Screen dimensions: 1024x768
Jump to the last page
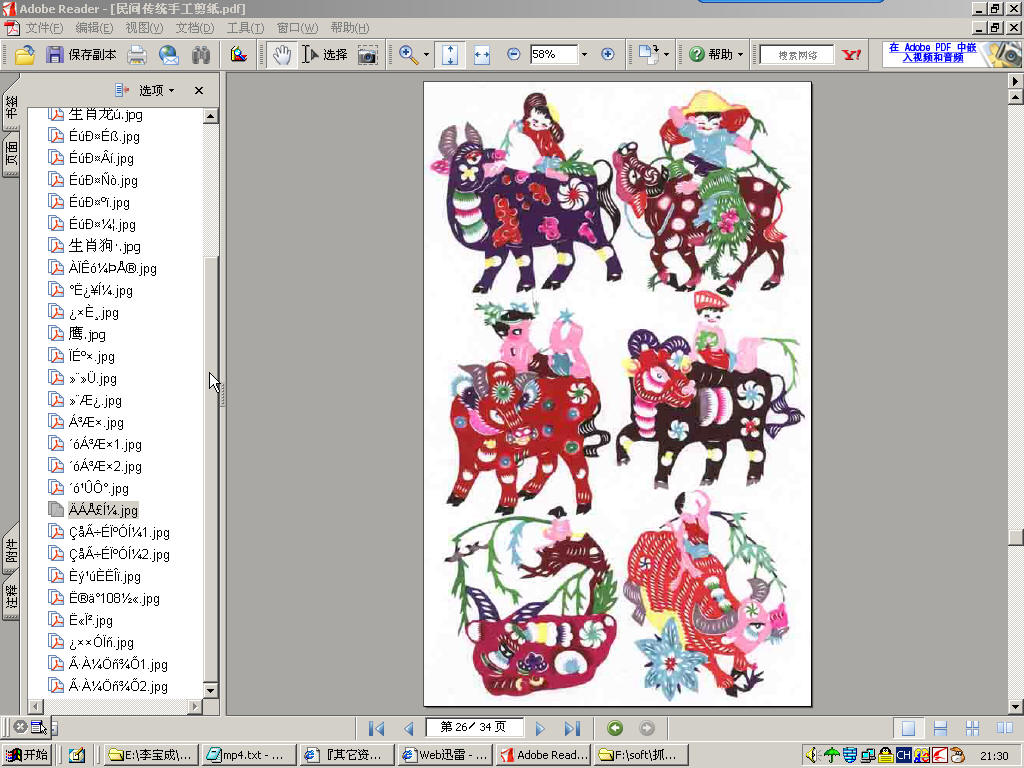point(572,728)
